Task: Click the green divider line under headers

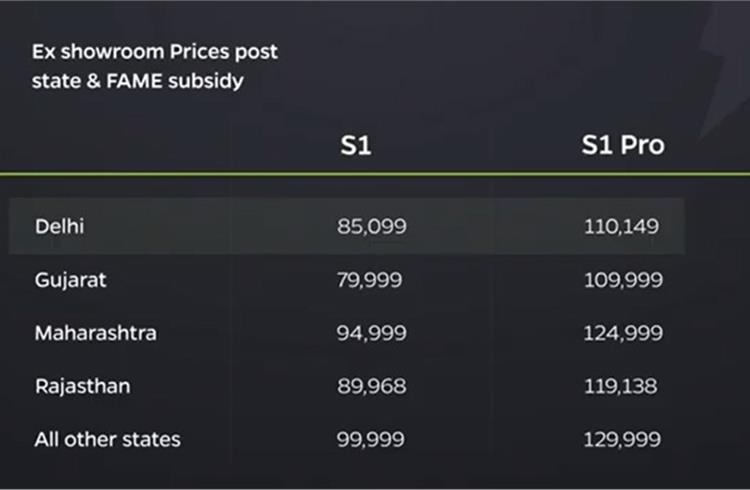Action: click(x=375, y=174)
